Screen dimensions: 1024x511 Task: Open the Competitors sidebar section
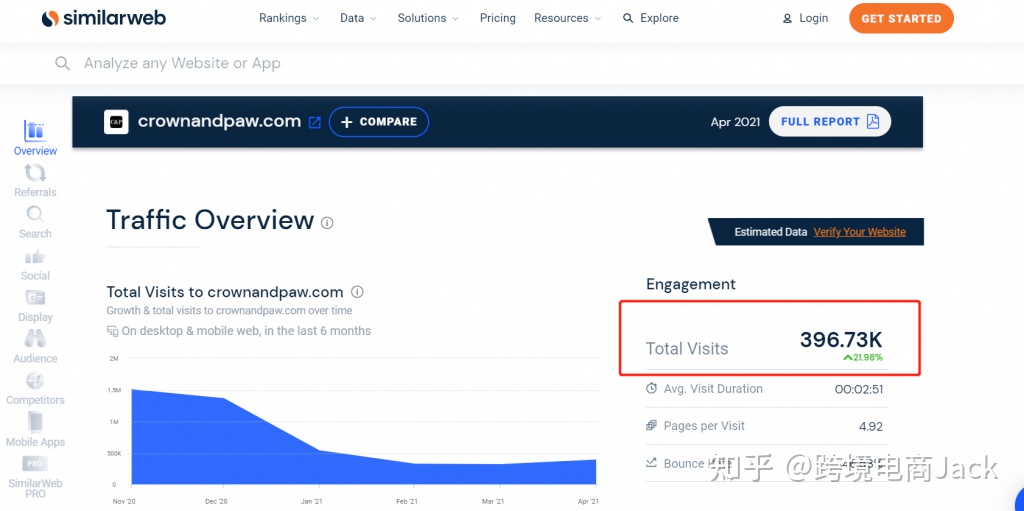(x=35, y=389)
